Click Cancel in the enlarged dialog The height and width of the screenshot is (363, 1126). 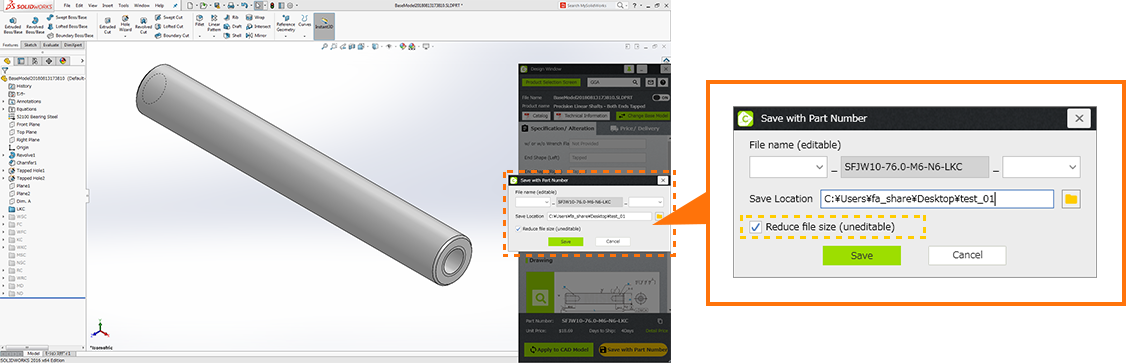point(967,255)
